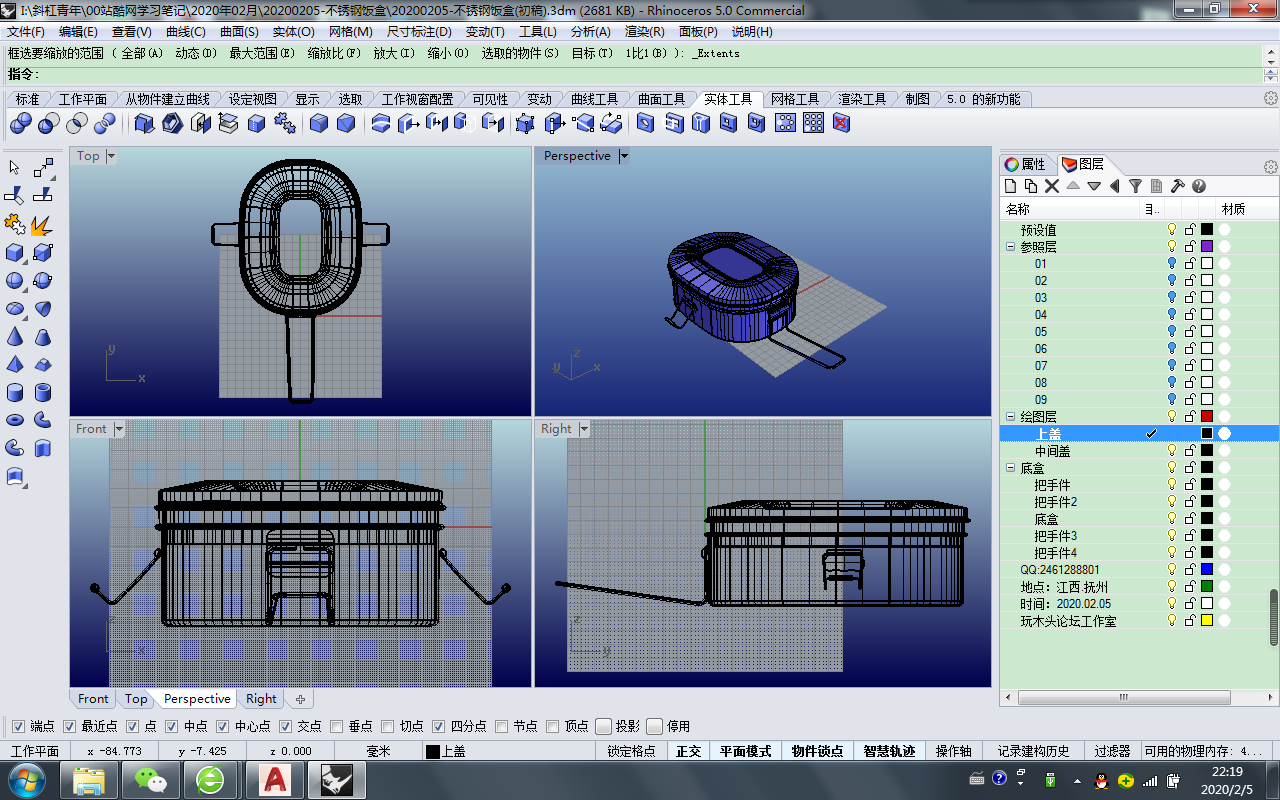Open the AutoCAD taskbar icon

pos(274,779)
